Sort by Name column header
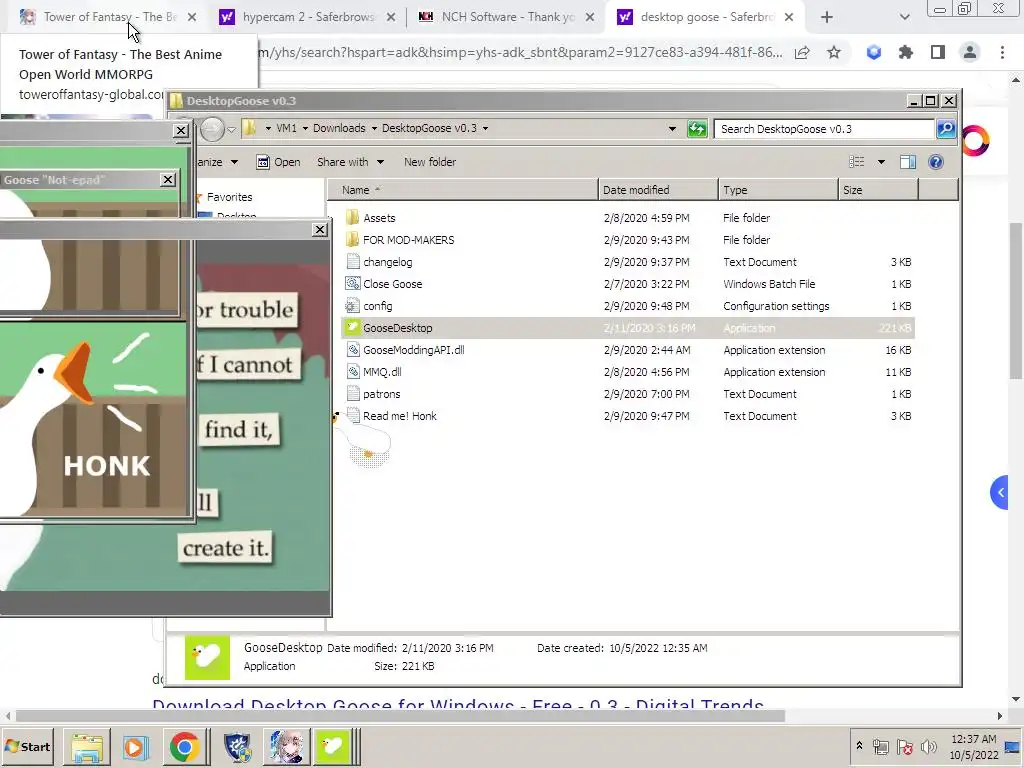Image resolution: width=1024 pixels, height=768 pixels. [462, 190]
